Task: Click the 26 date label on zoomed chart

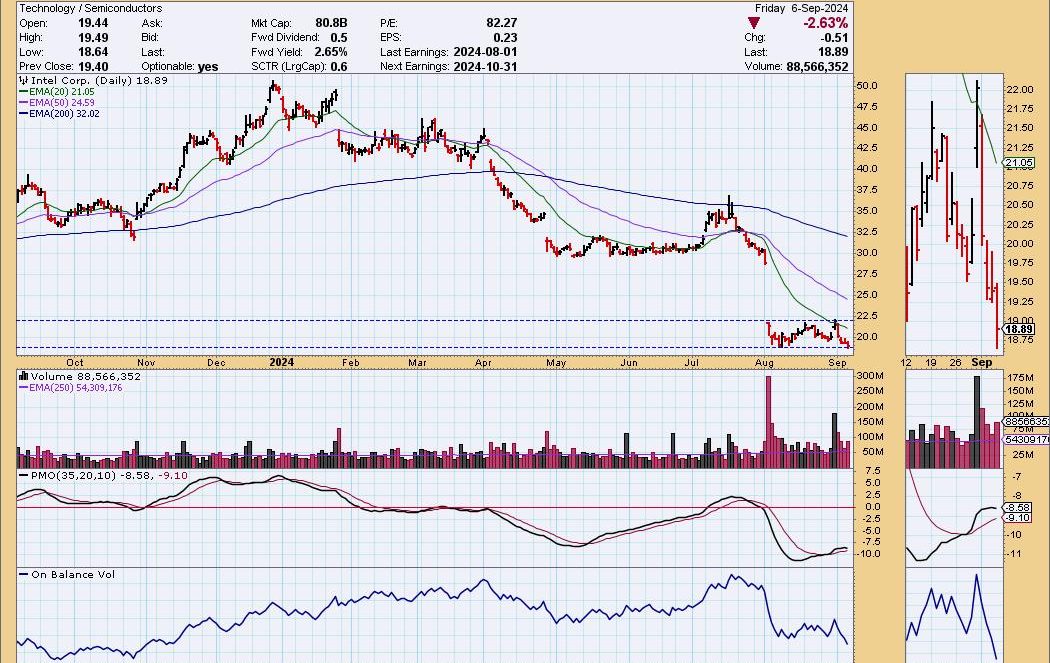Action: pos(955,363)
